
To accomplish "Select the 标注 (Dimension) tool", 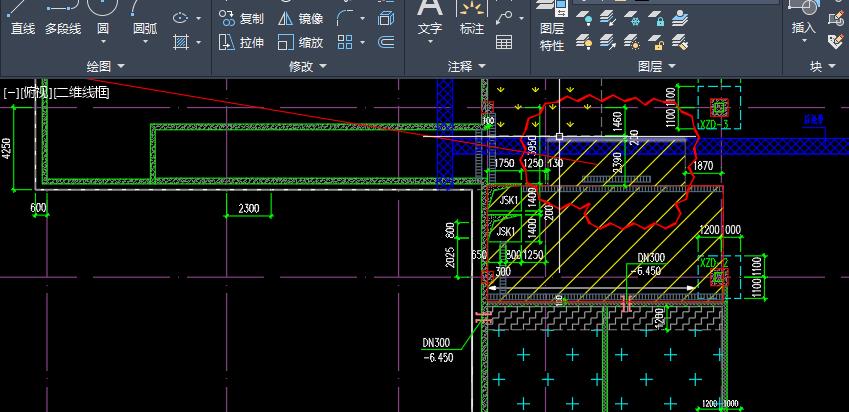I will point(472,18).
